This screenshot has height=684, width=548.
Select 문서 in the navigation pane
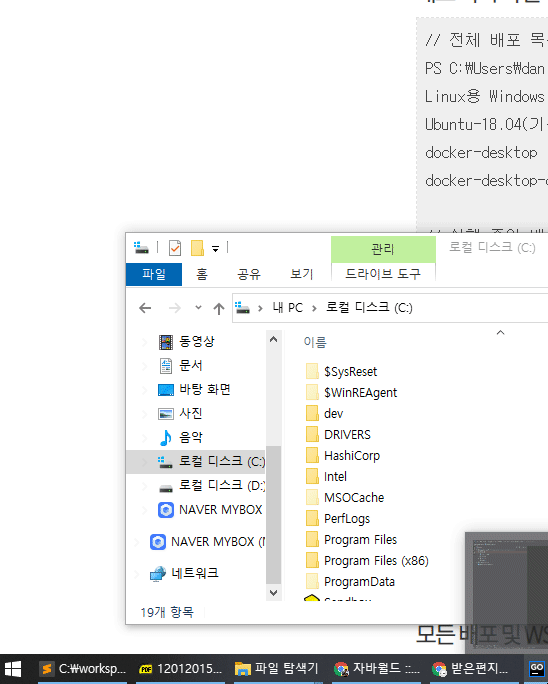[x=191, y=366]
